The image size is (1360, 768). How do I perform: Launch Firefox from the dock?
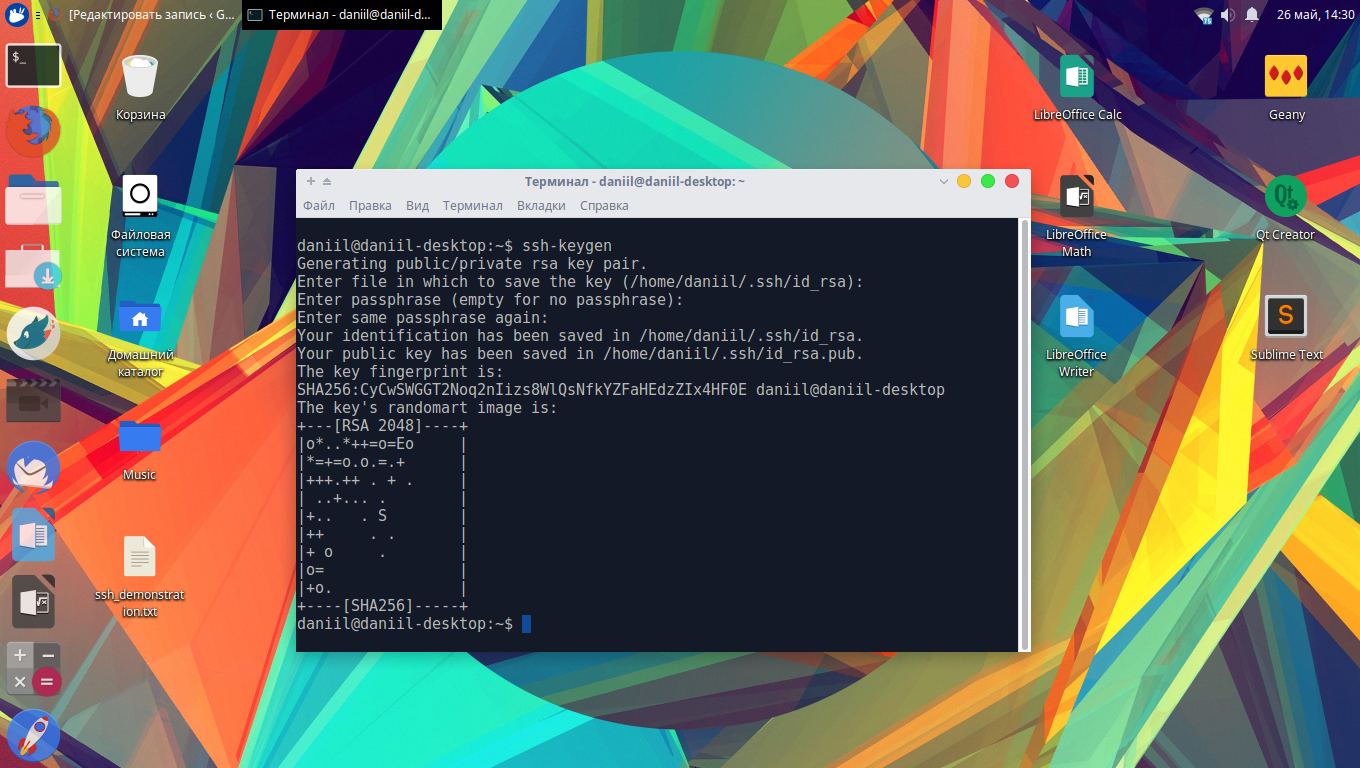tap(34, 131)
